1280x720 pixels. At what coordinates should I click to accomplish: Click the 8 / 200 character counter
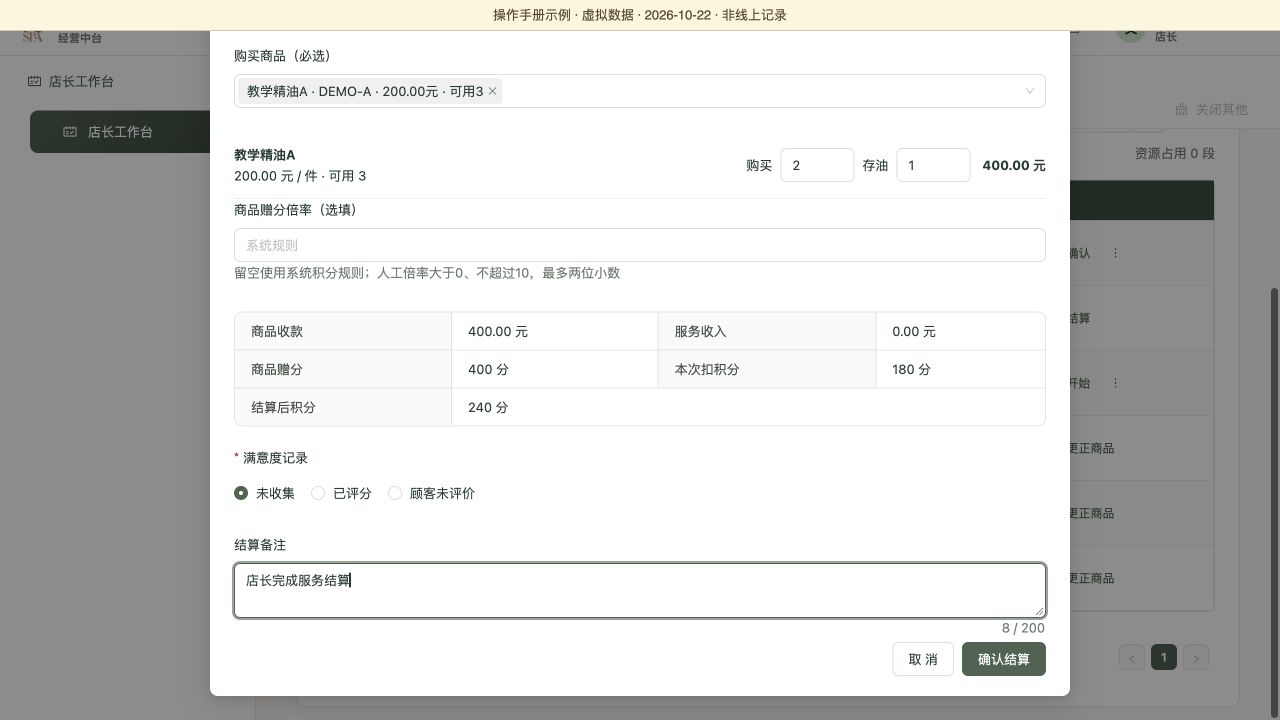[1023, 628]
